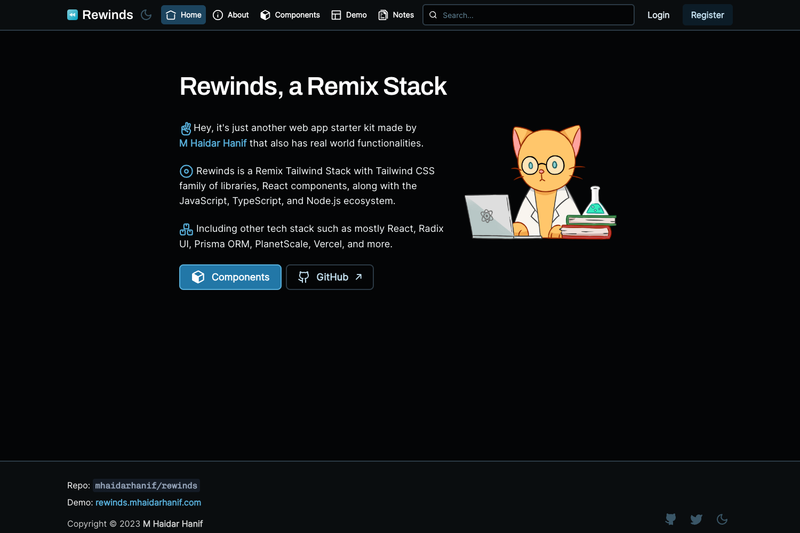Screen dimensions: 800x533
Task: Click the target circle icon before Rewinds
Action: pyautogui.click(x=186, y=171)
